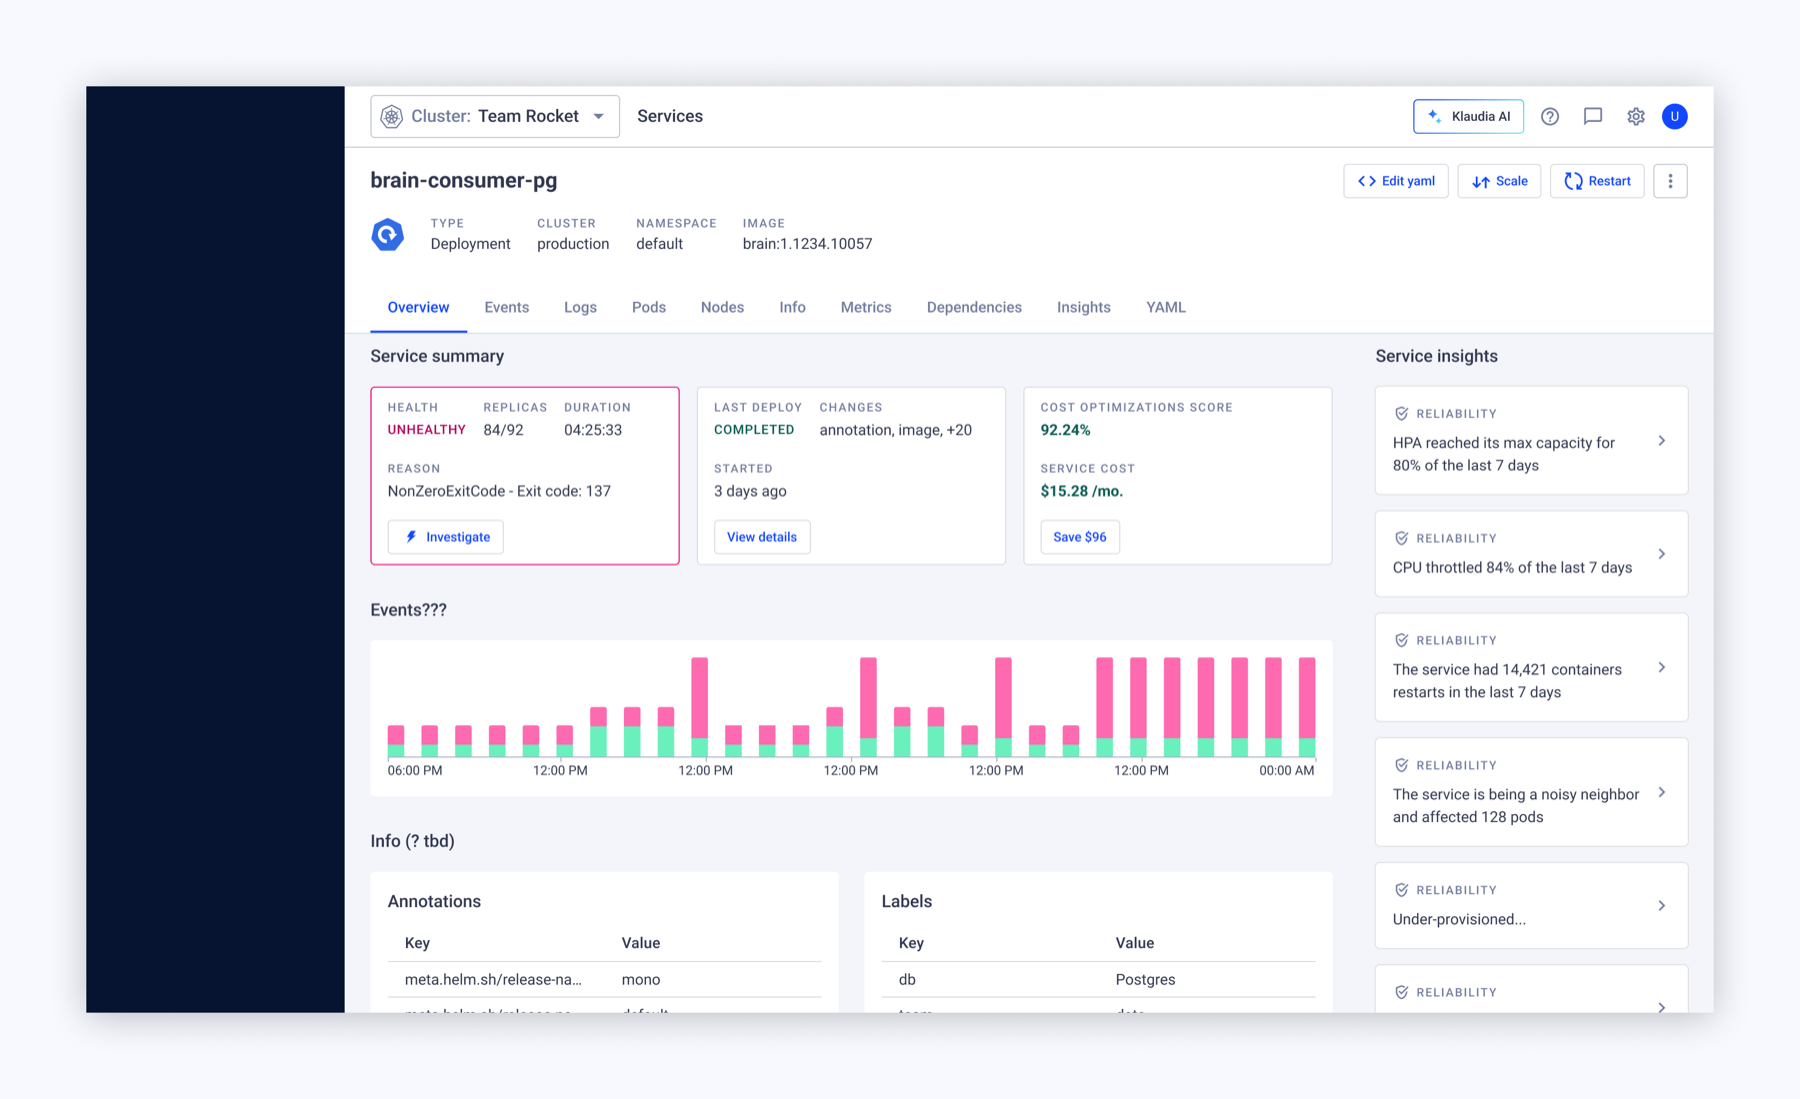Click the Save $96 button

(1080, 537)
